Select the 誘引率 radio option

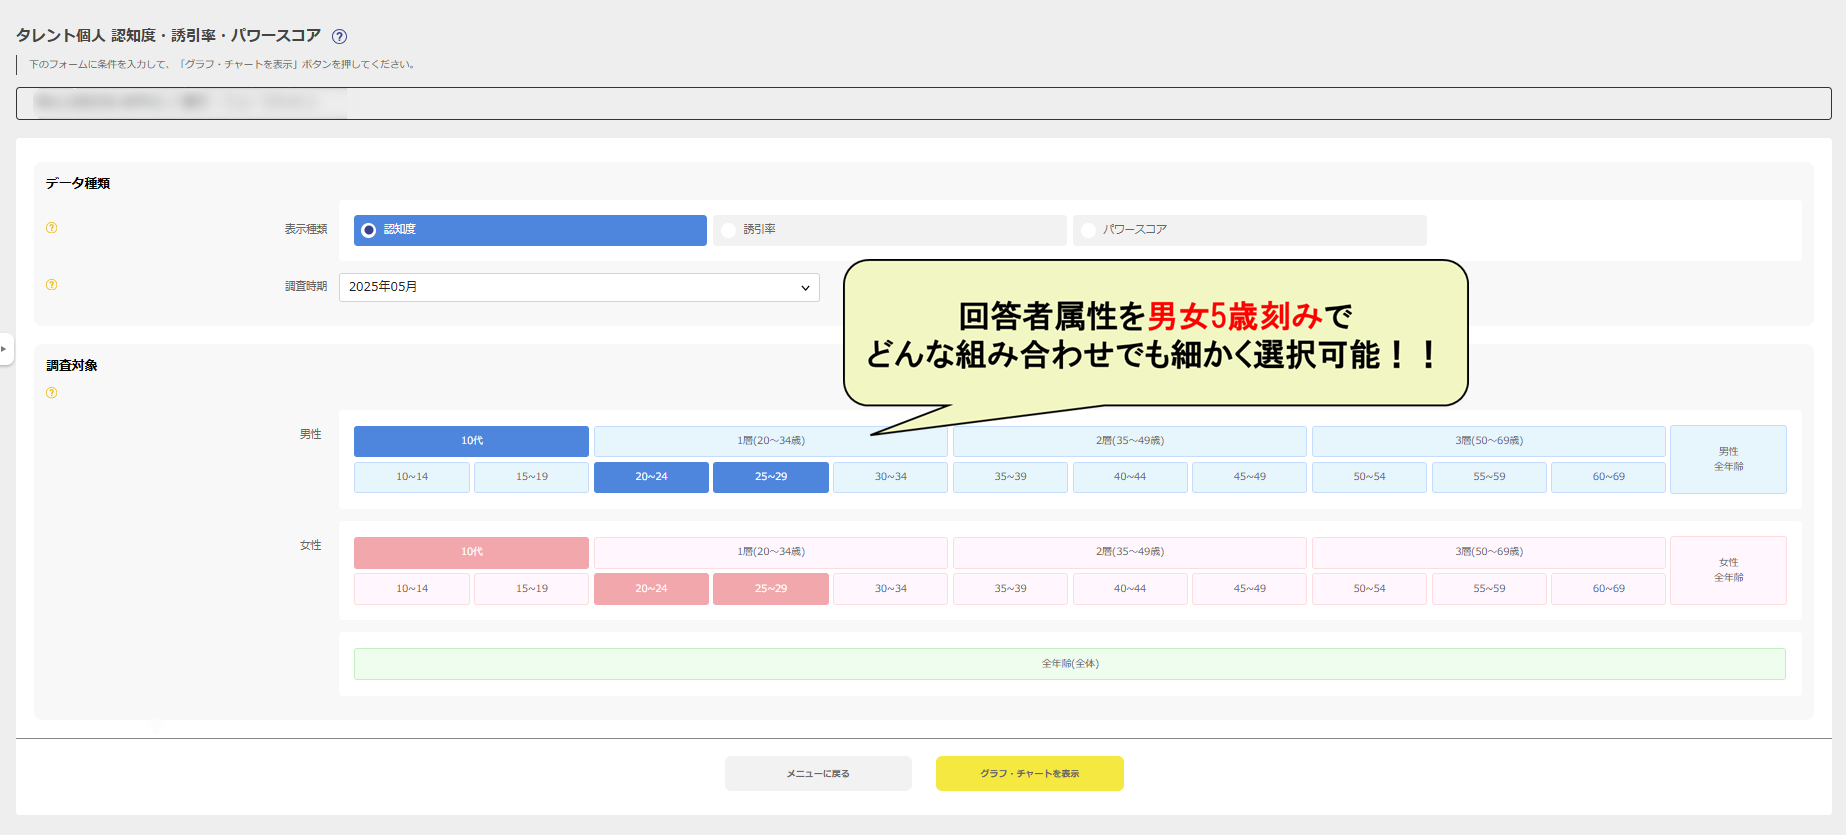point(729,230)
